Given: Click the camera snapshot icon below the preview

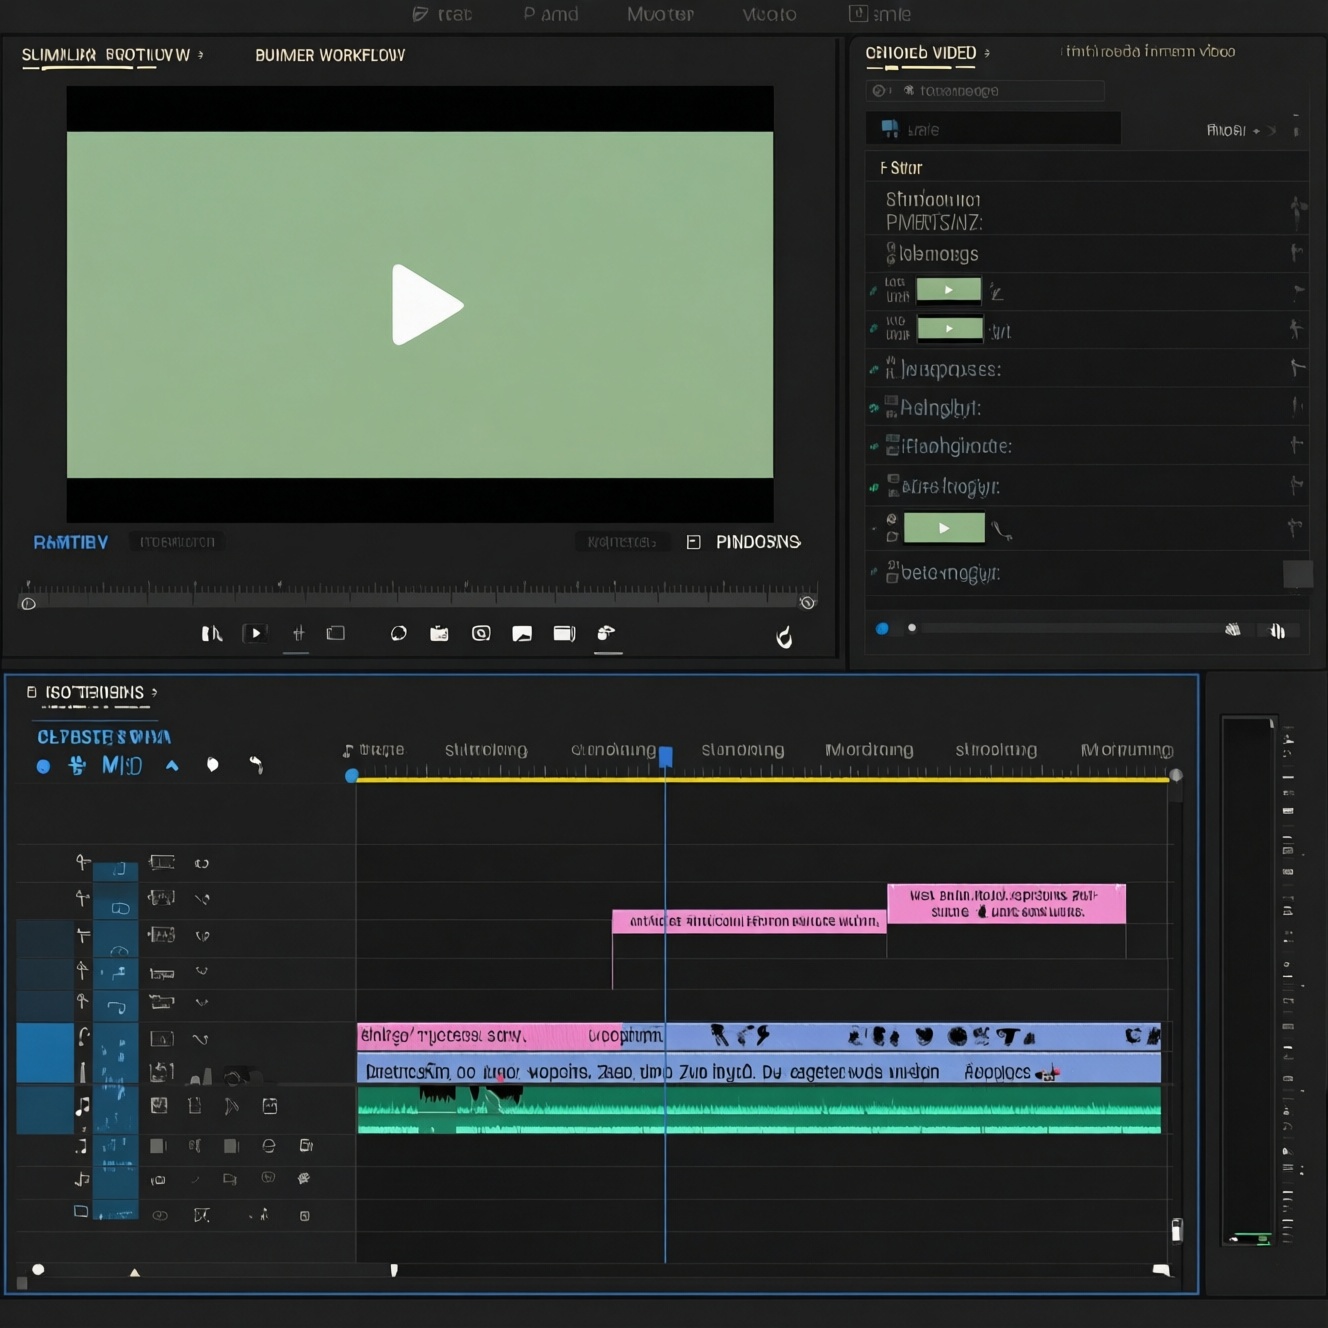Looking at the screenshot, I should point(481,633).
